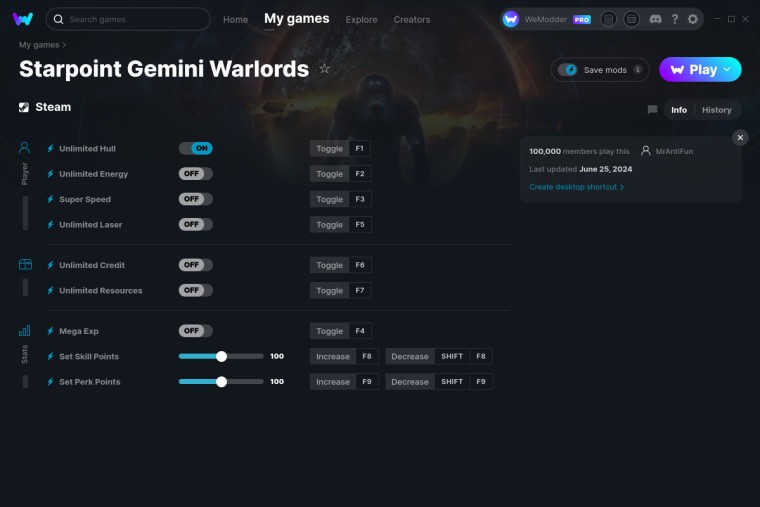Screen dimensions: 760x507
Task: Enable Unlimited Energy toggle
Action: click(x=196, y=174)
